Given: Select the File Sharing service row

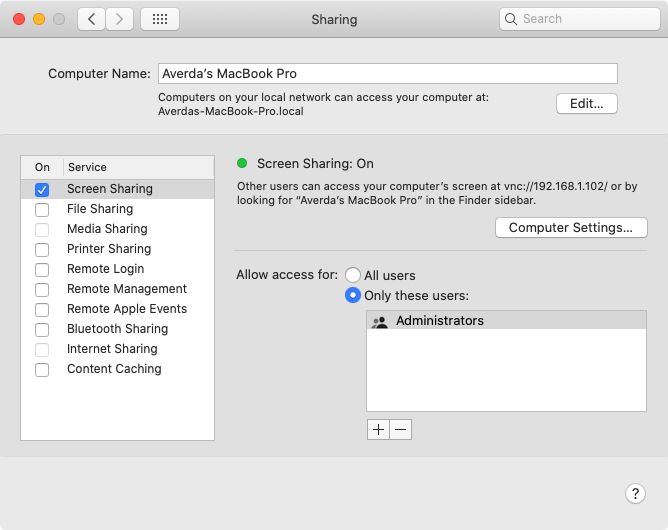Looking at the screenshot, I should click(118, 209).
